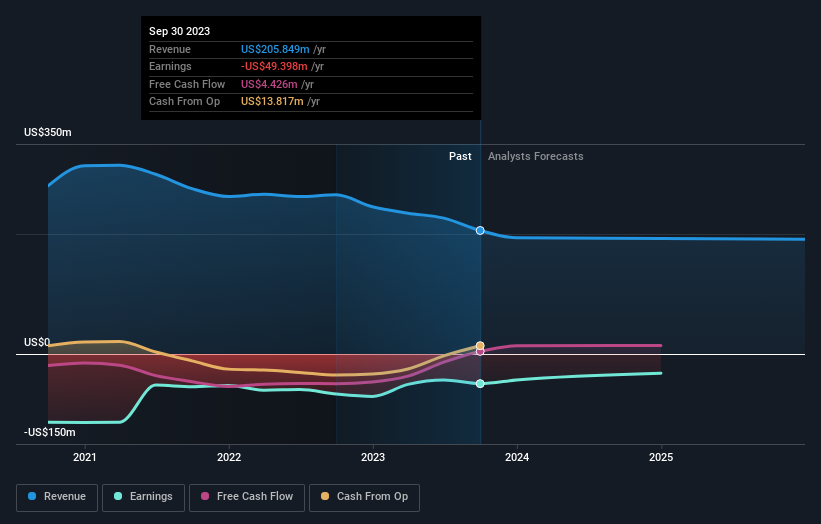The width and height of the screenshot is (821, 524).
Task: Click the 2021 x-axis label
Action: click(85, 458)
